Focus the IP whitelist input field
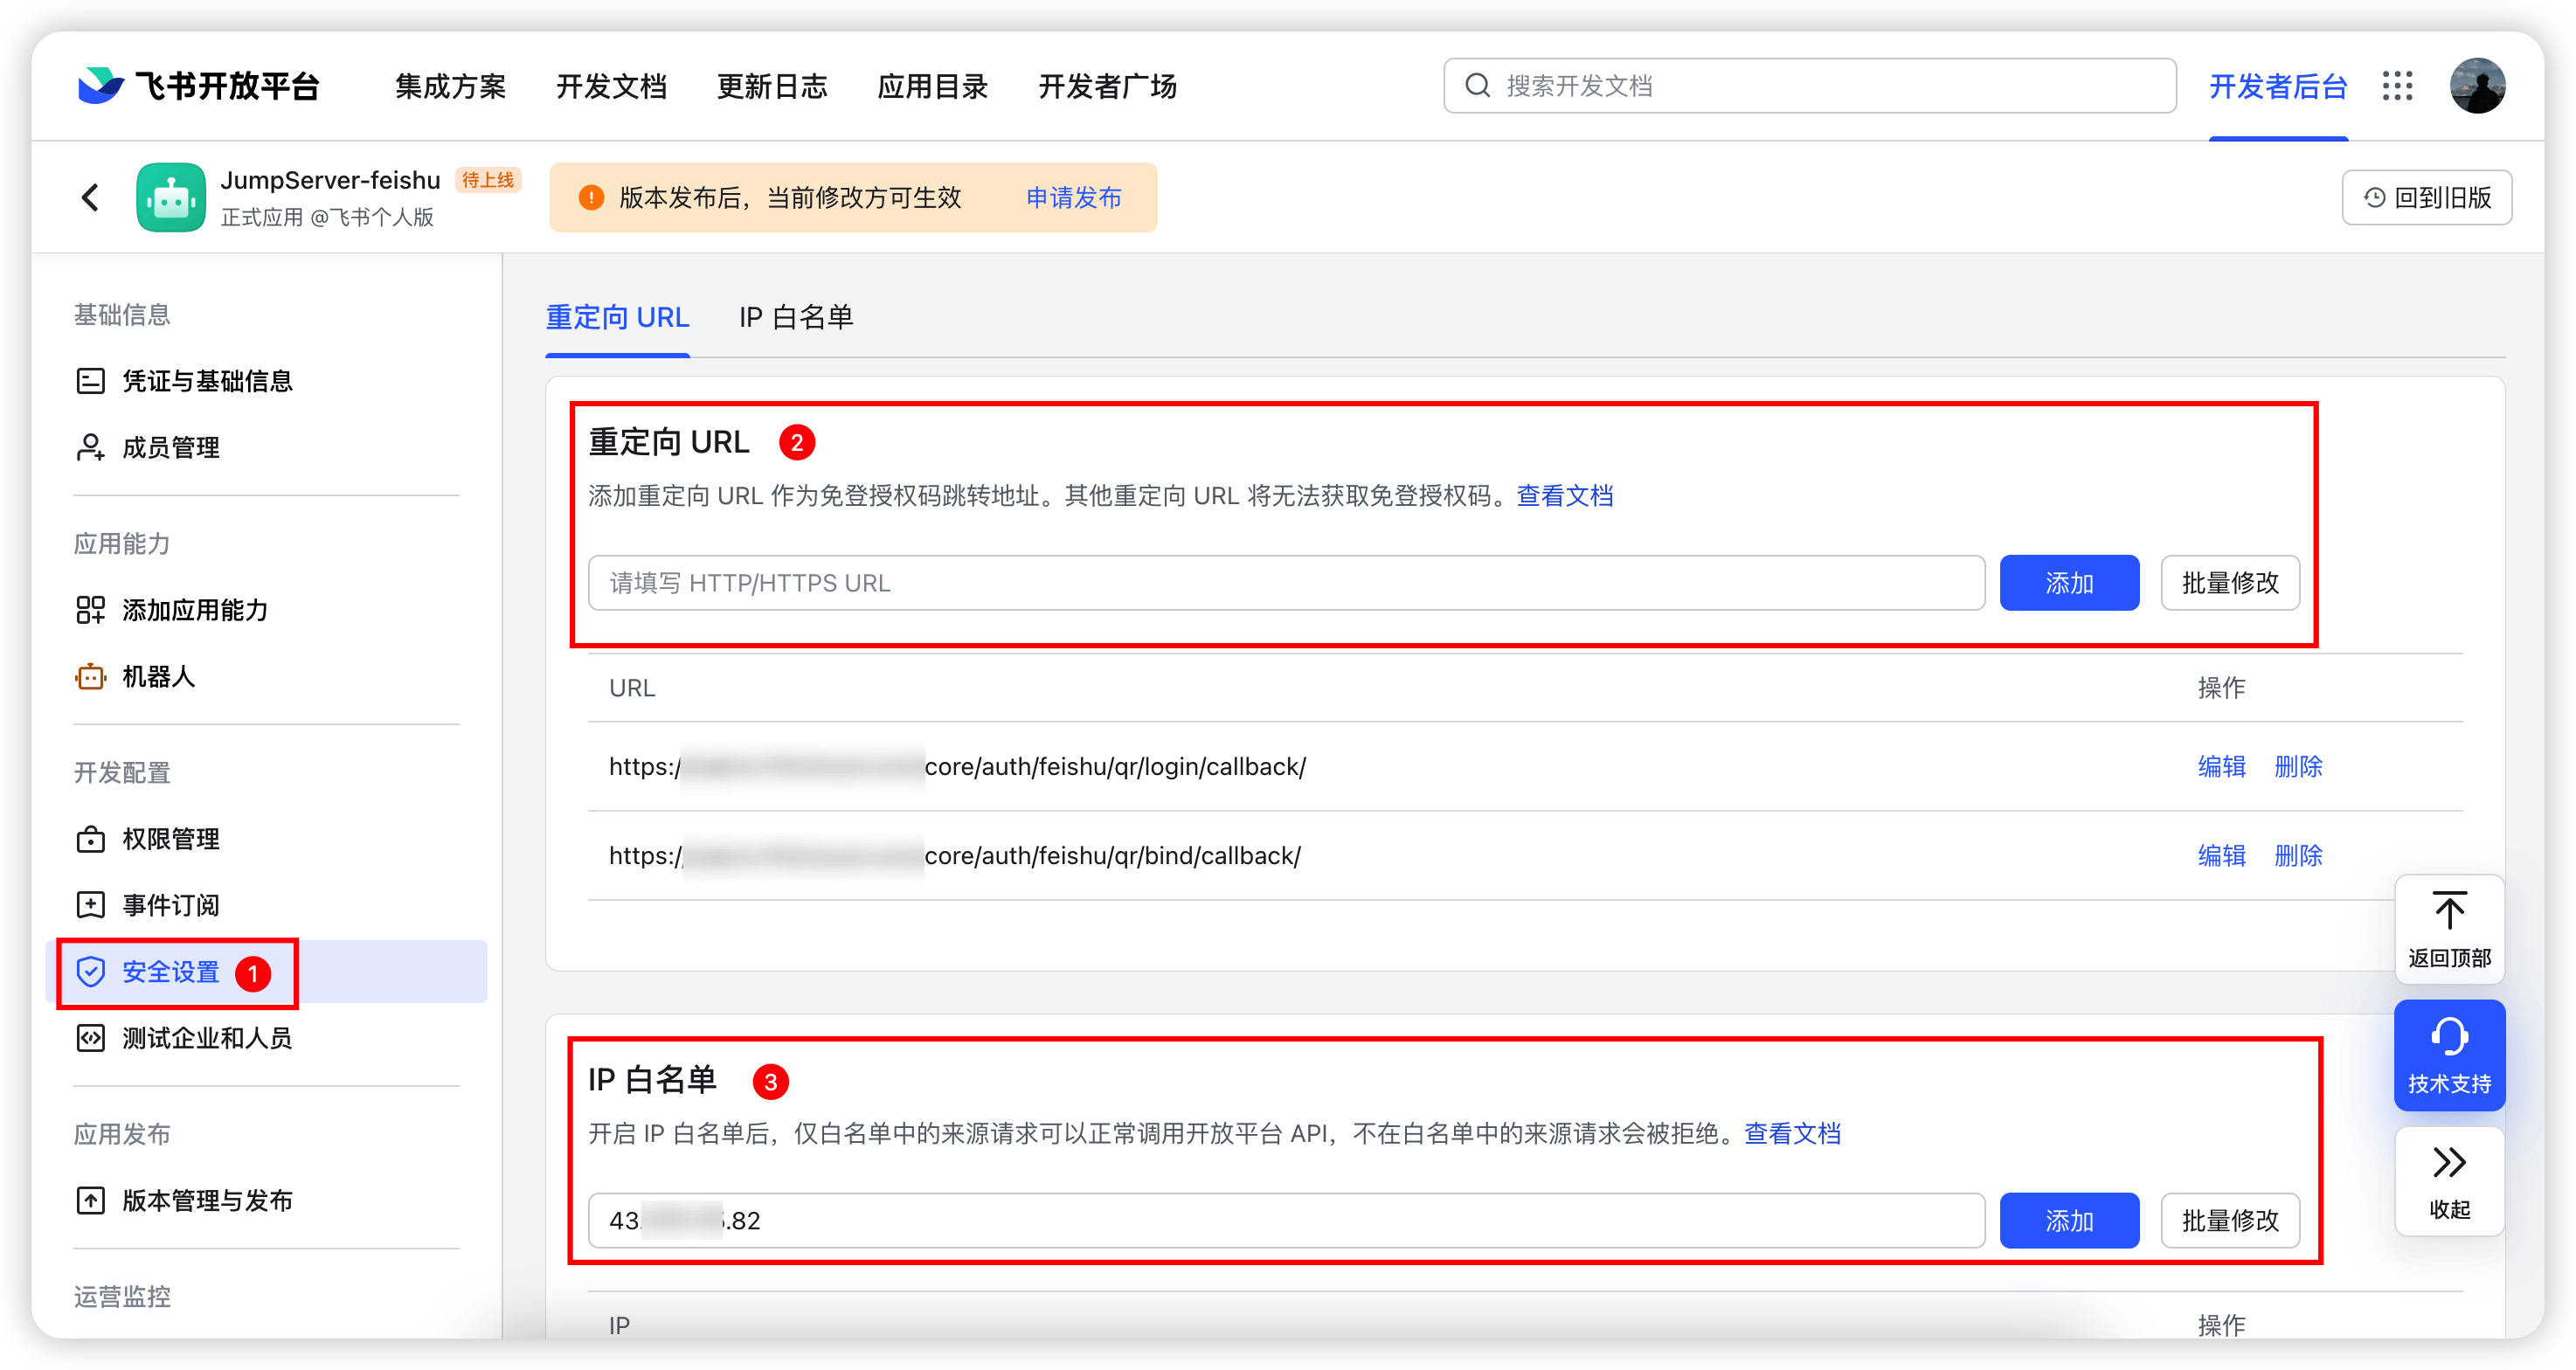Screen dimensions: 2576x1370 coord(1286,1220)
